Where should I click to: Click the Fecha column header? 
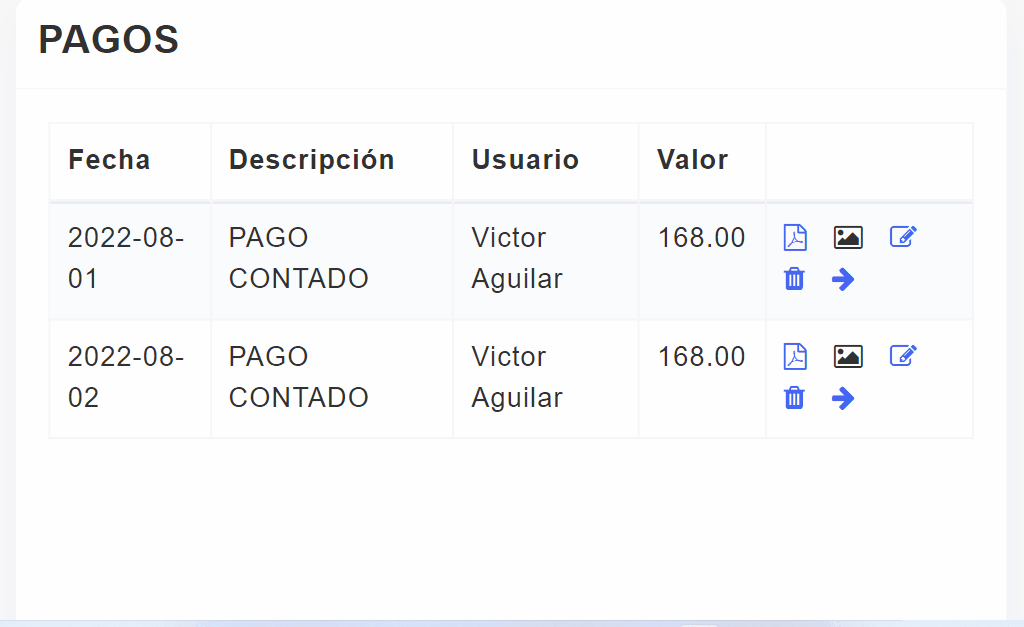click(x=109, y=160)
